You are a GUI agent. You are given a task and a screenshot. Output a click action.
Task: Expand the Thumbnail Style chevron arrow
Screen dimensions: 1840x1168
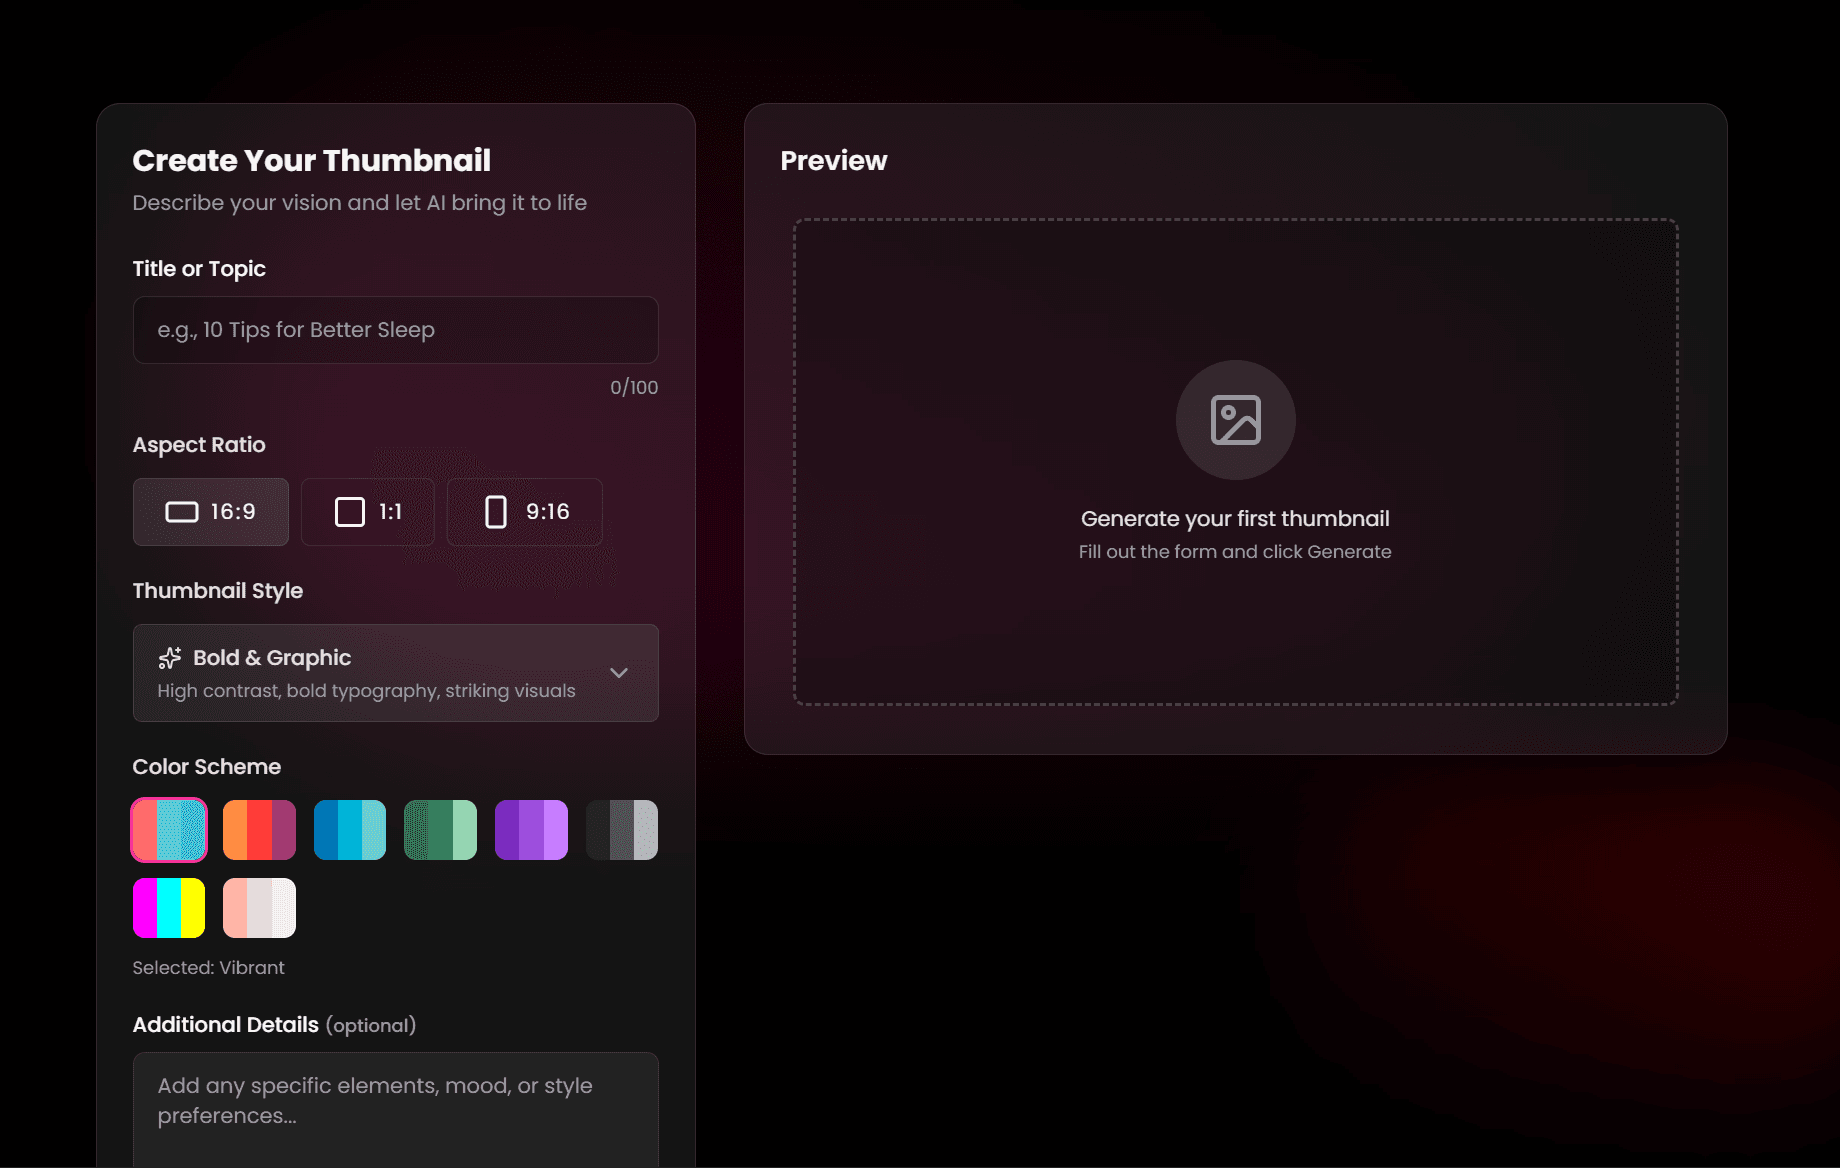tap(619, 673)
